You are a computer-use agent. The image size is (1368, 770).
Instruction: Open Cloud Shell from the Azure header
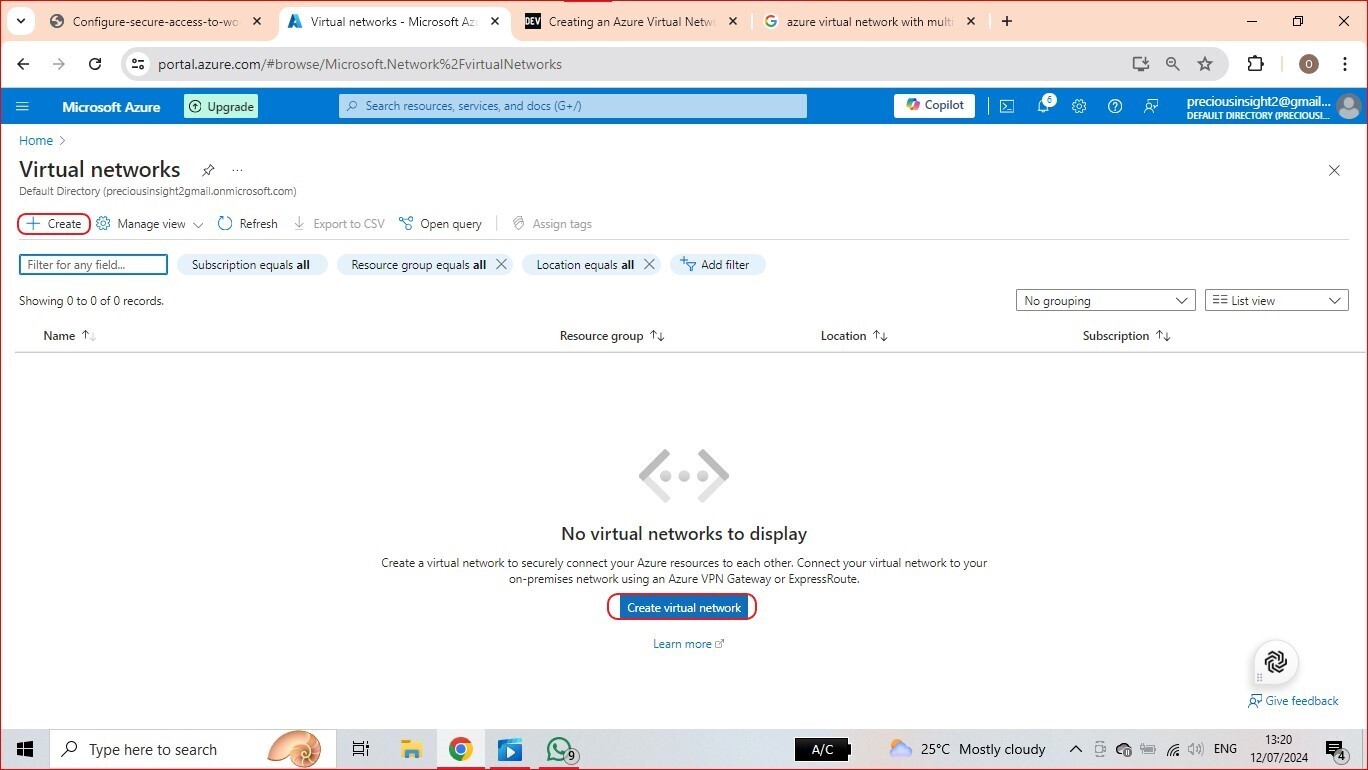tap(1007, 107)
